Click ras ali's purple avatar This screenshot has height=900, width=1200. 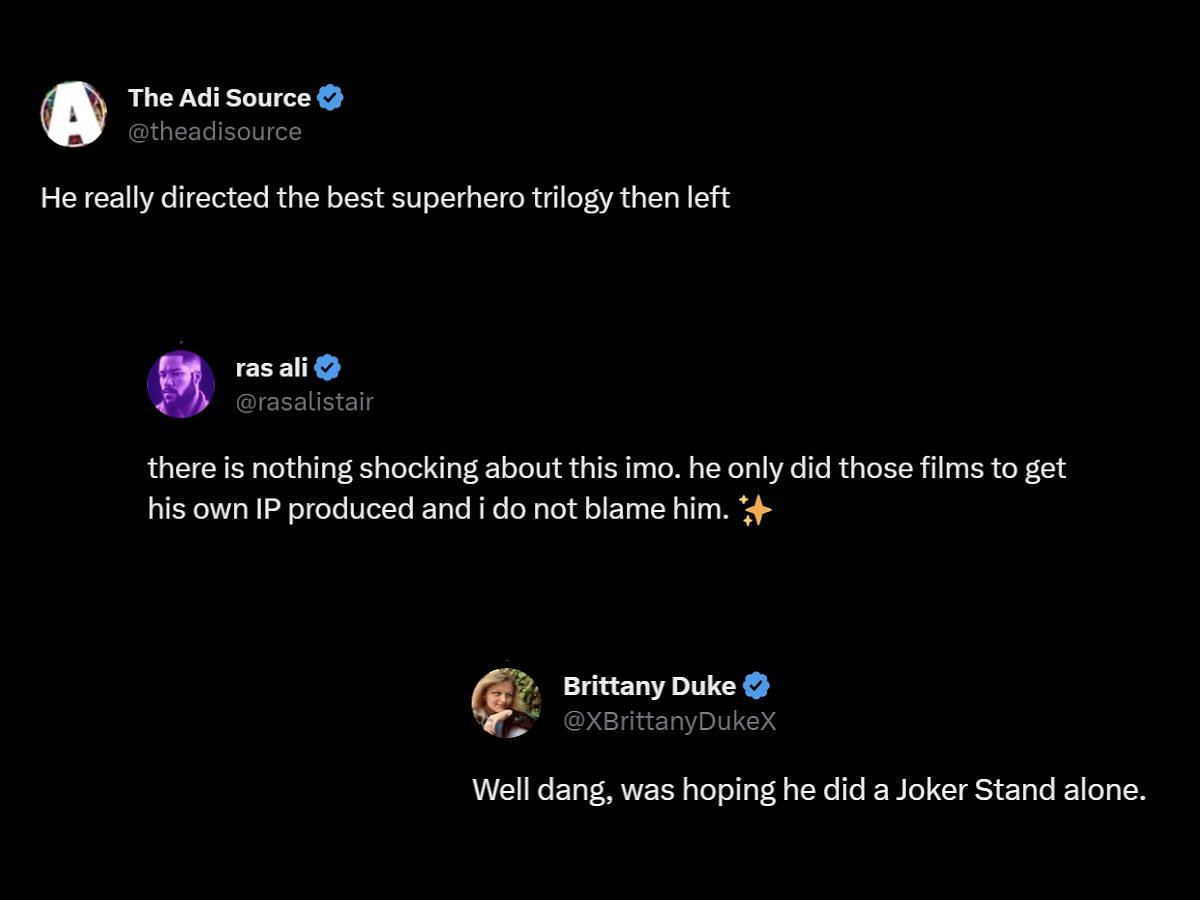point(181,384)
